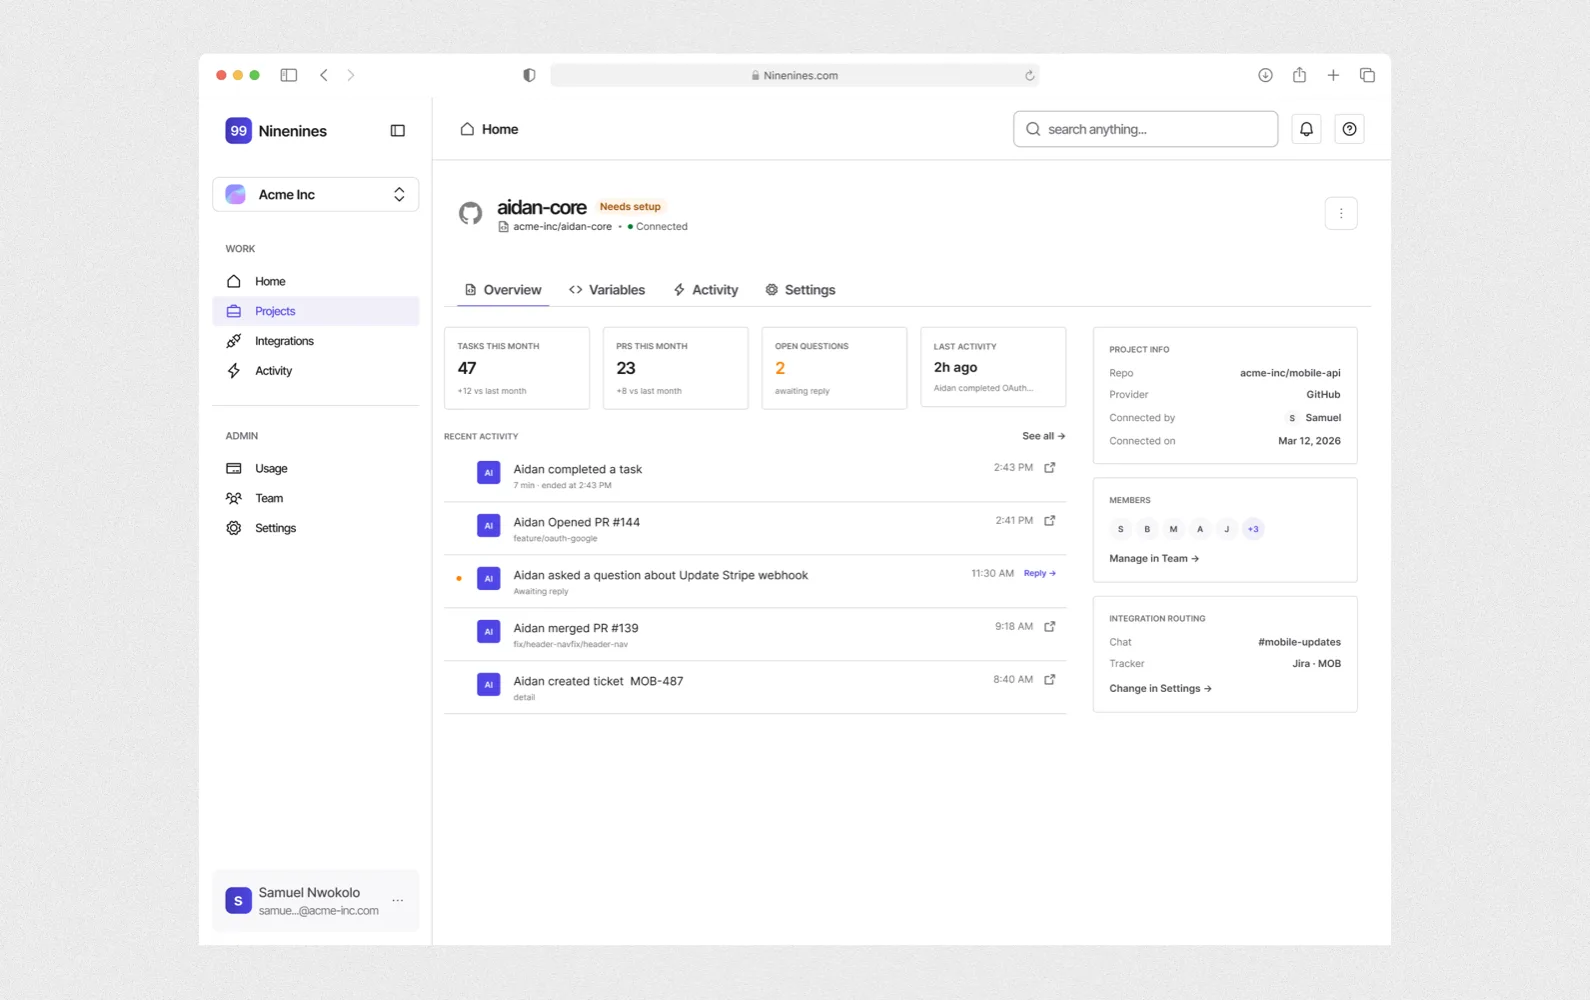Switch to the Variables tab
This screenshot has width=1590, height=1000.
[607, 290]
